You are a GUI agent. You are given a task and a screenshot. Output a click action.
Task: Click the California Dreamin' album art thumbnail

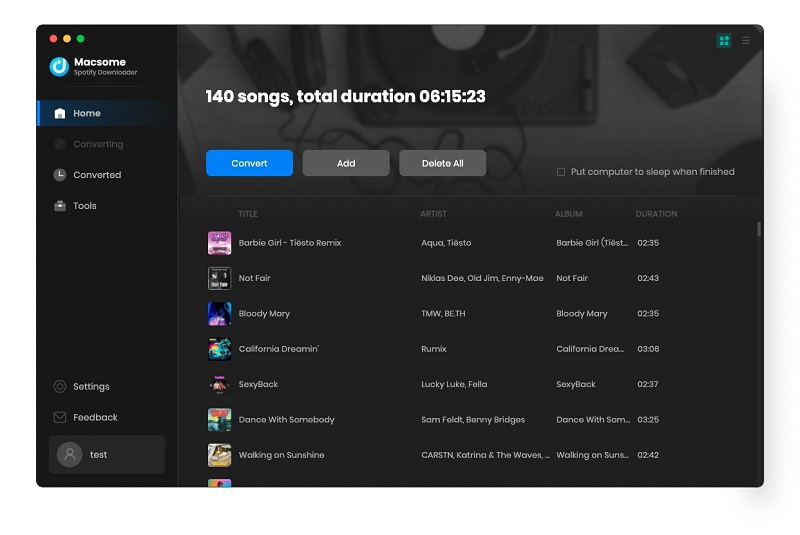(219, 349)
